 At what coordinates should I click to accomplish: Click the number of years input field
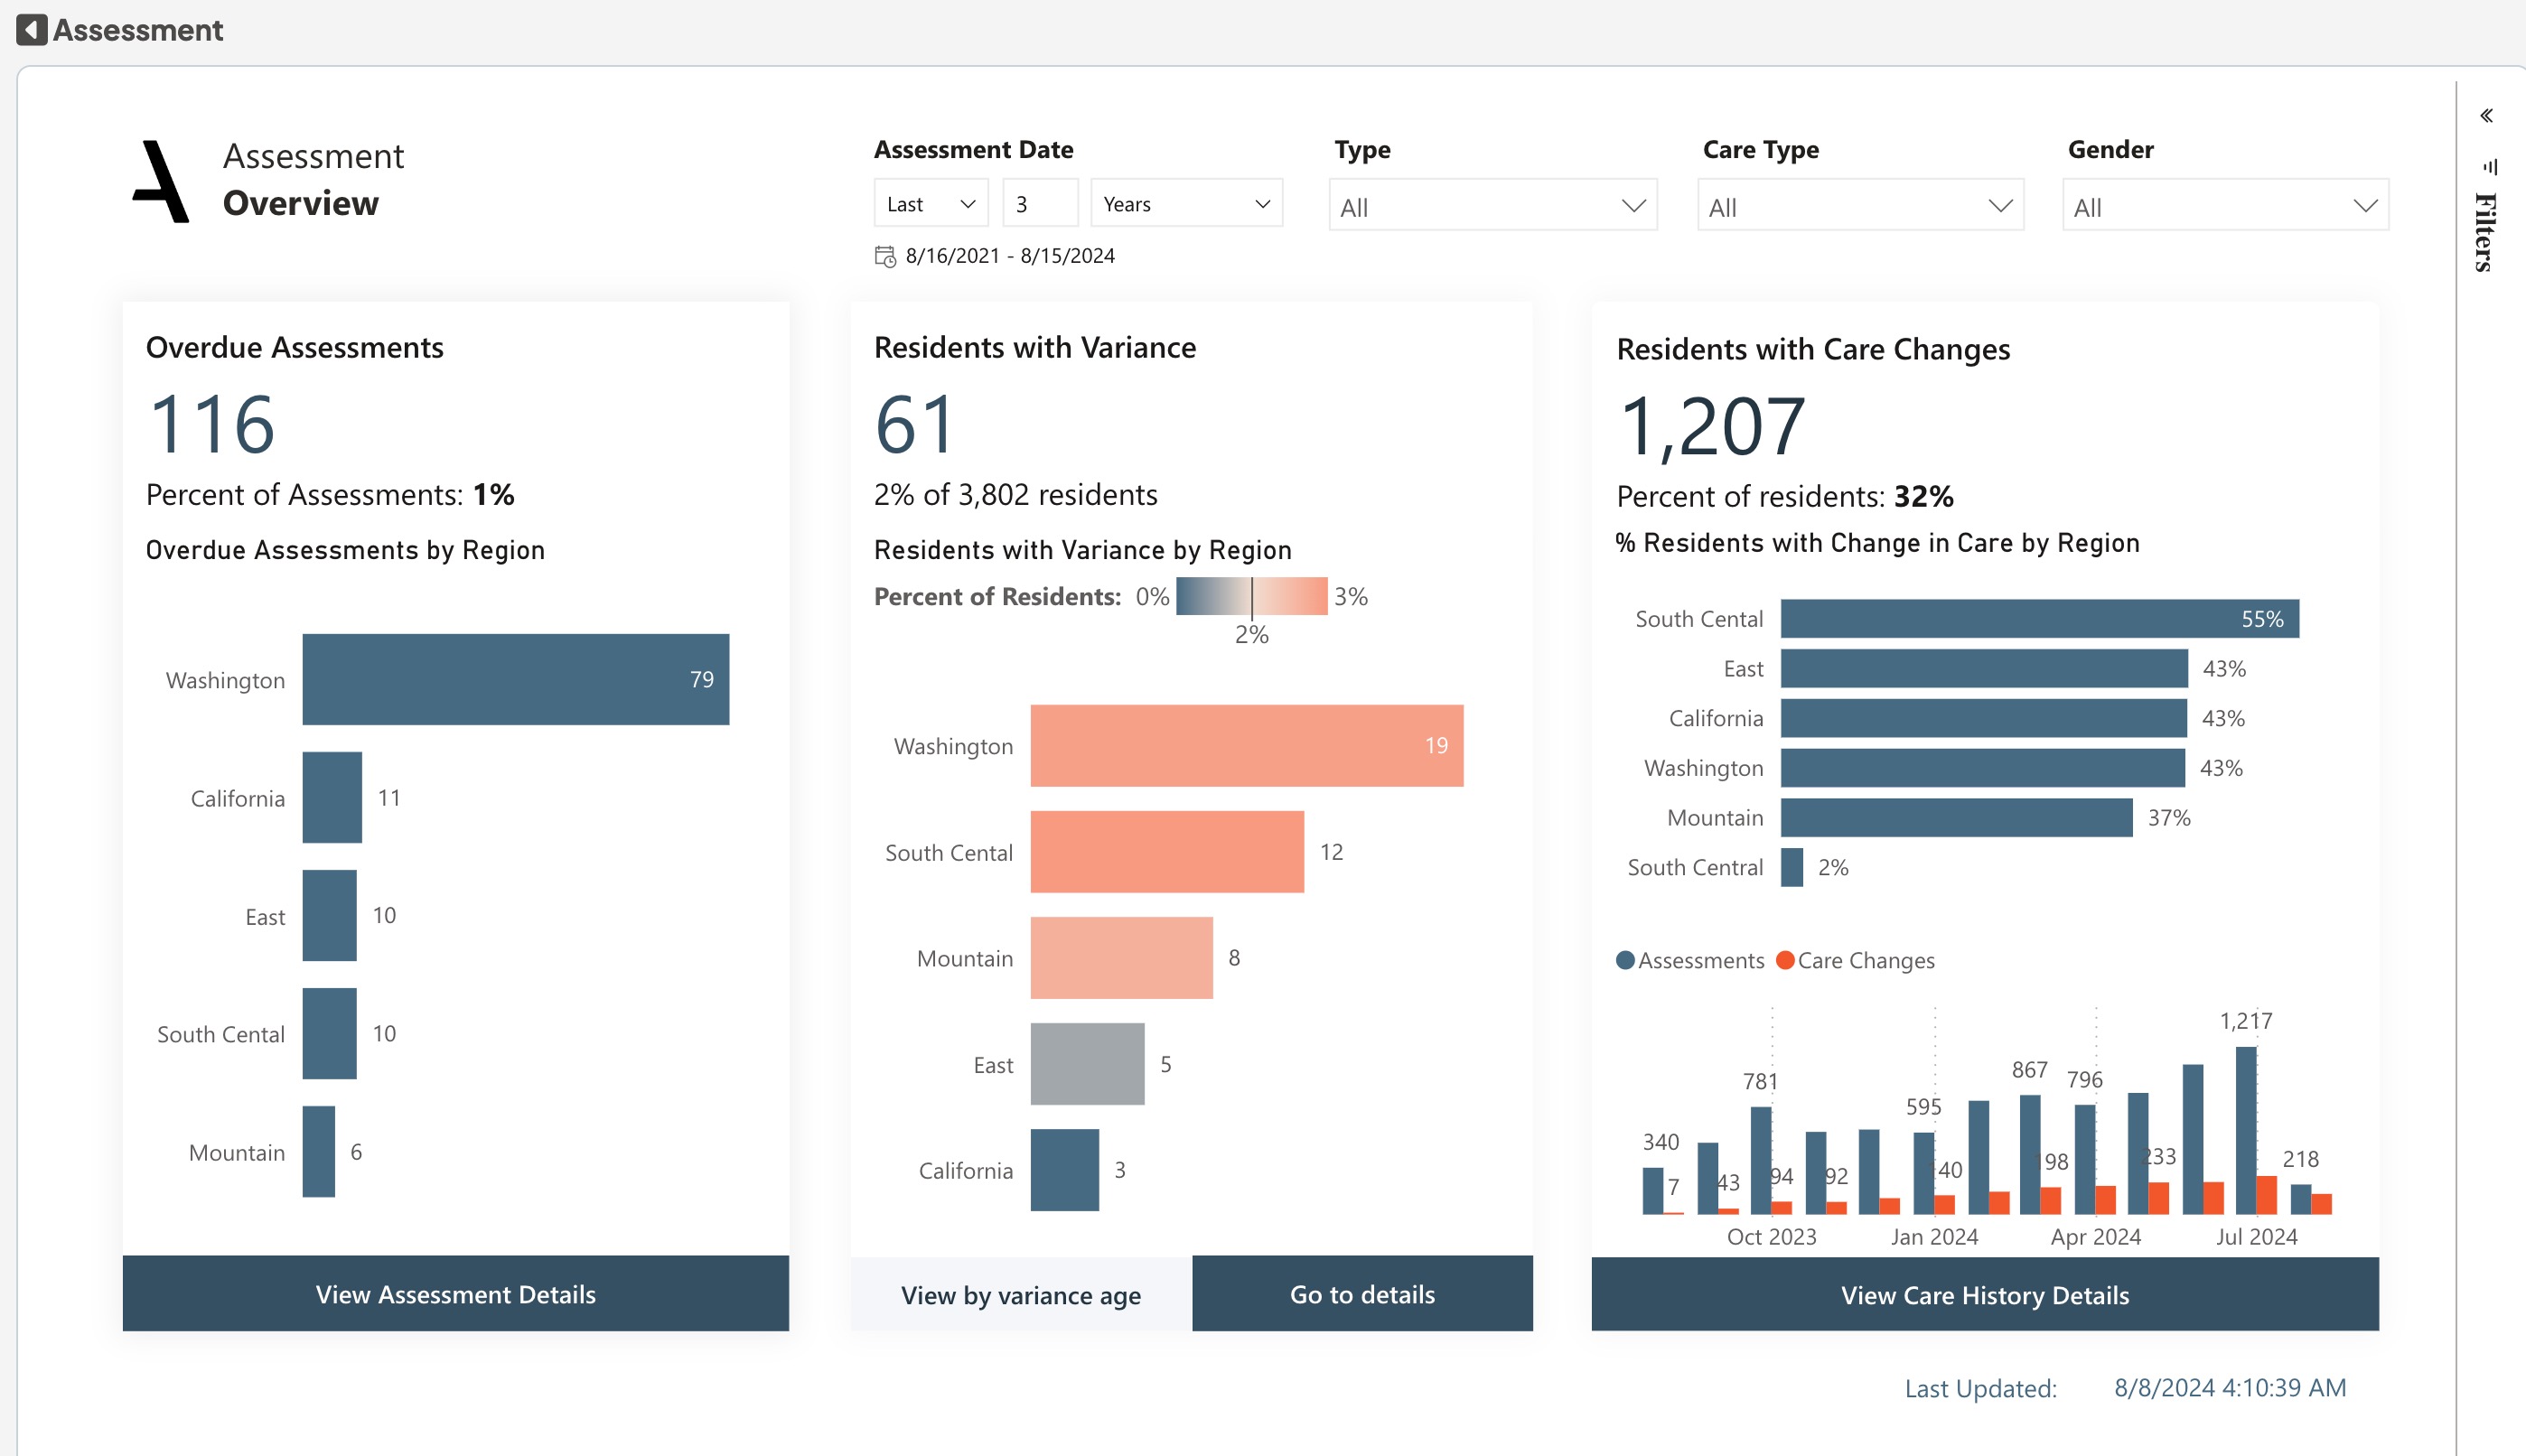(x=1039, y=204)
